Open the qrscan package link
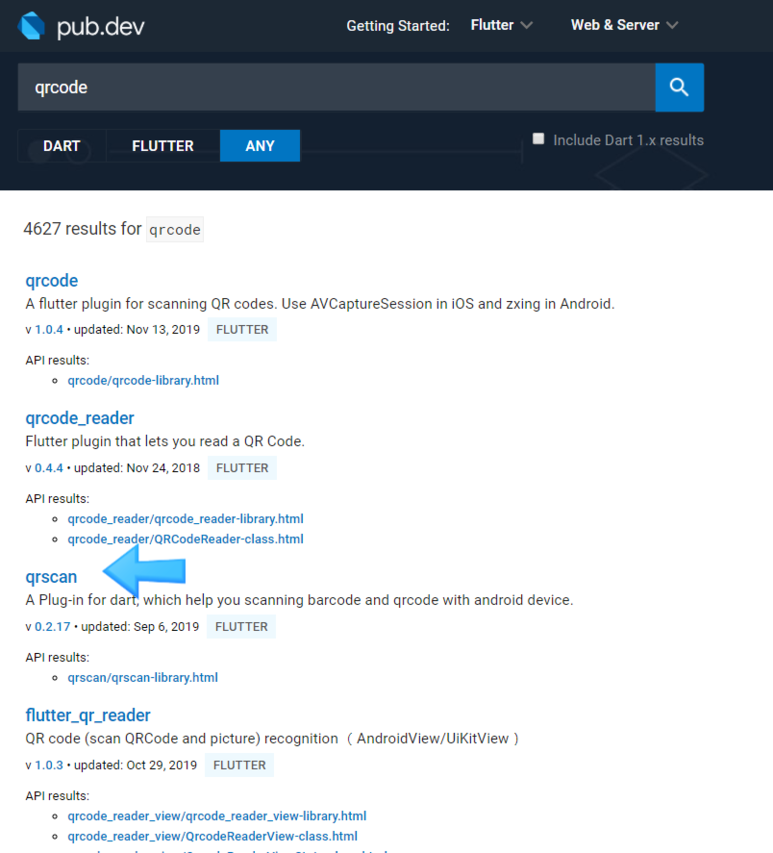The height and width of the screenshot is (853, 773). coord(51,577)
